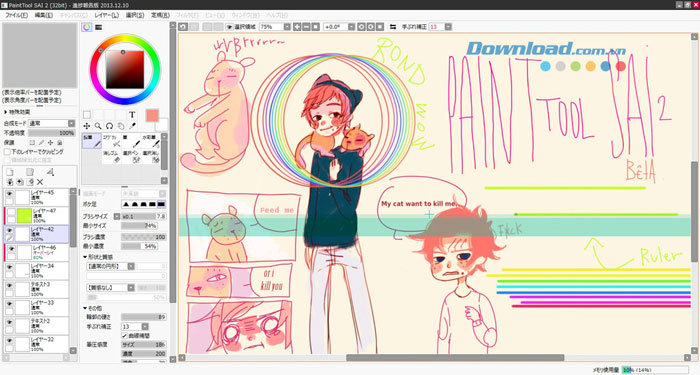This screenshot has width=700, height=375.
Task: Adjust the layer opacity 100% slider
Action: point(51,133)
